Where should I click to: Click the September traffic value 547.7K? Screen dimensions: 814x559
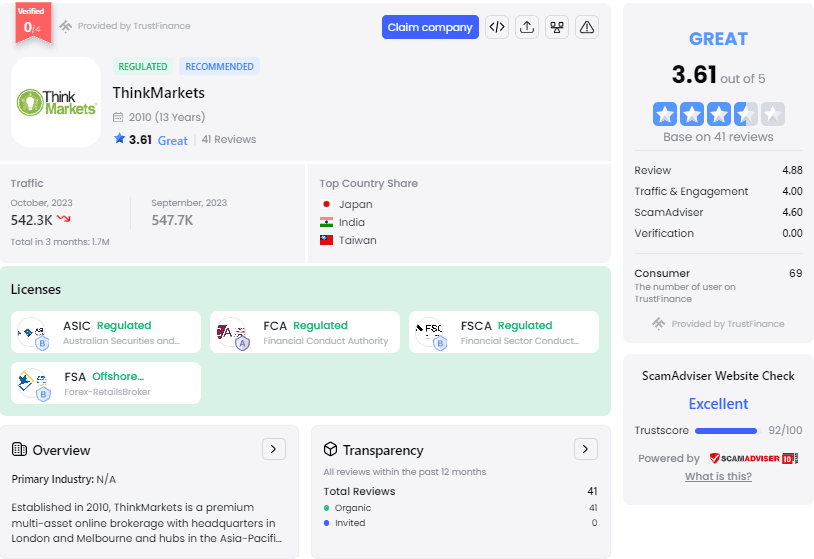[x=172, y=220]
